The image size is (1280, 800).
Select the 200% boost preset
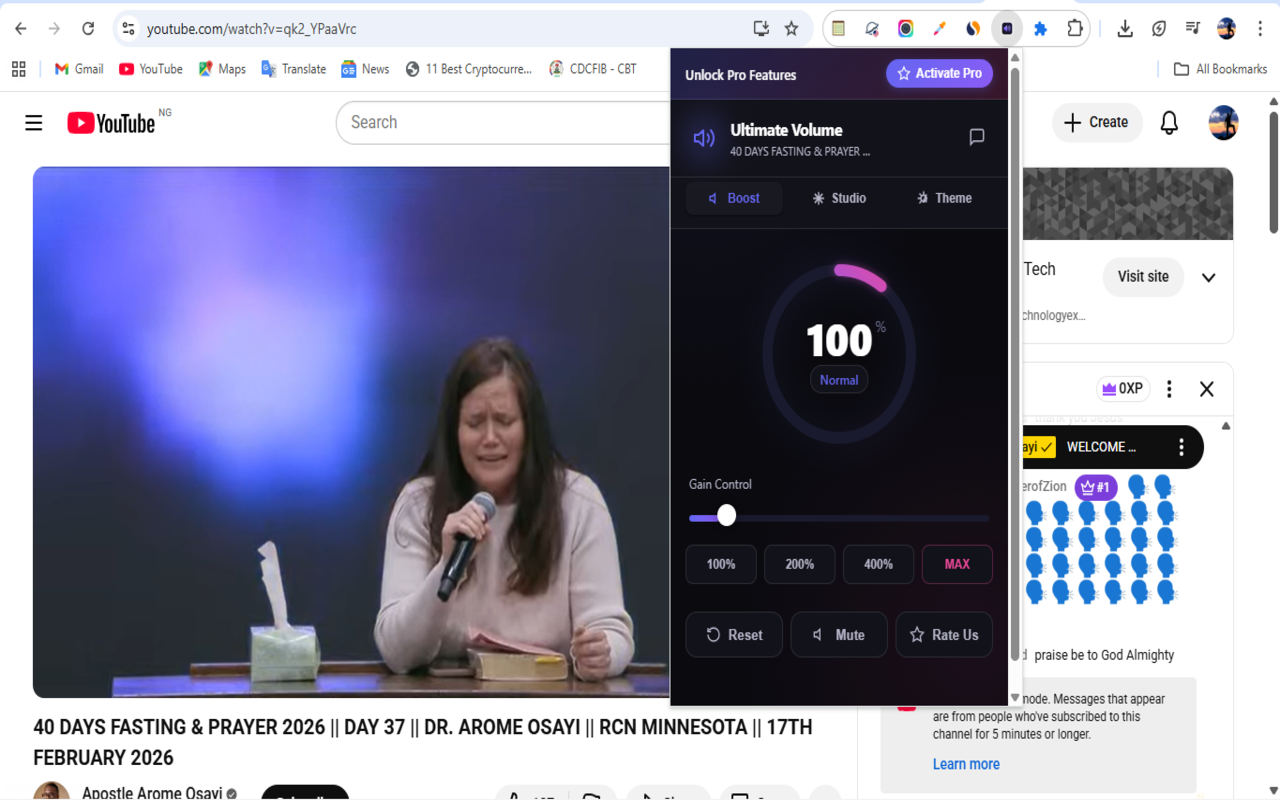[799, 564]
